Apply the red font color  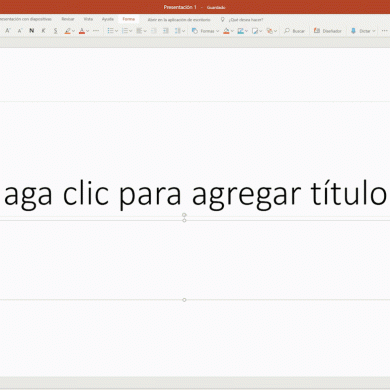tap(82, 31)
